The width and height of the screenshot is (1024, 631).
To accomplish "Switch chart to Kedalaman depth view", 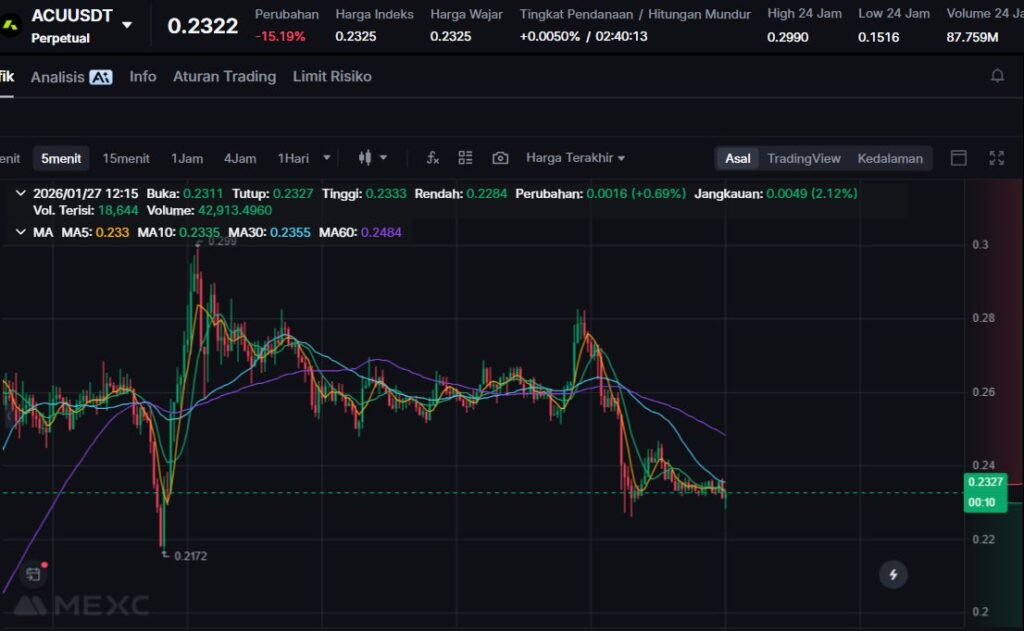I will tap(889, 158).
